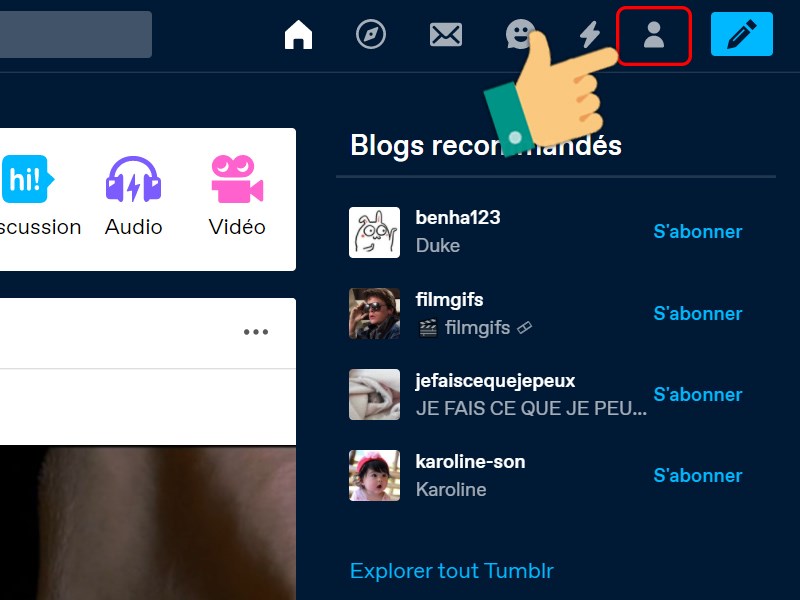
Task: Open the post's three-dot options menu
Action: click(256, 332)
